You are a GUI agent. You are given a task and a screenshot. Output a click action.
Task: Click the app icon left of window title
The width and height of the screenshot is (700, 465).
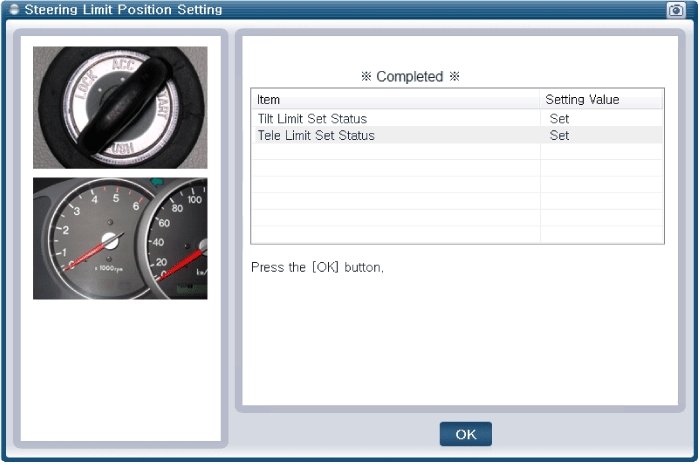click(12, 10)
